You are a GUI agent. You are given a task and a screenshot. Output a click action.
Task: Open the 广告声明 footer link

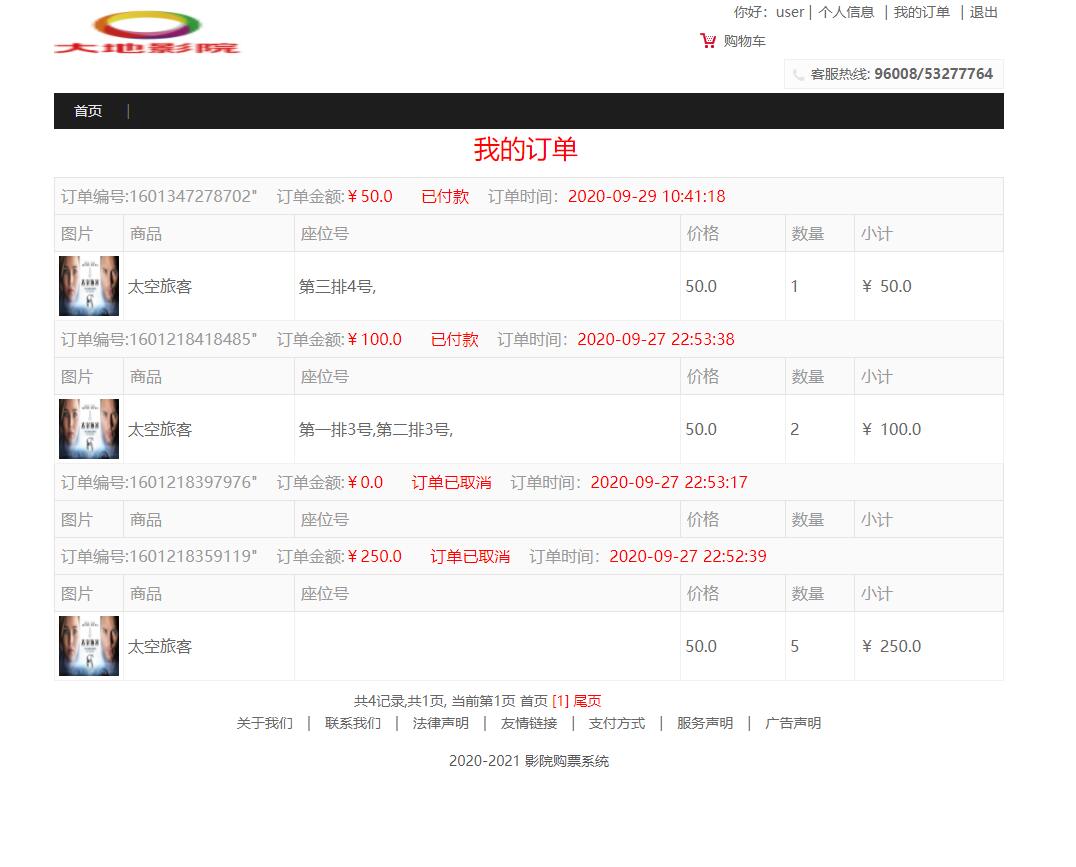click(794, 722)
